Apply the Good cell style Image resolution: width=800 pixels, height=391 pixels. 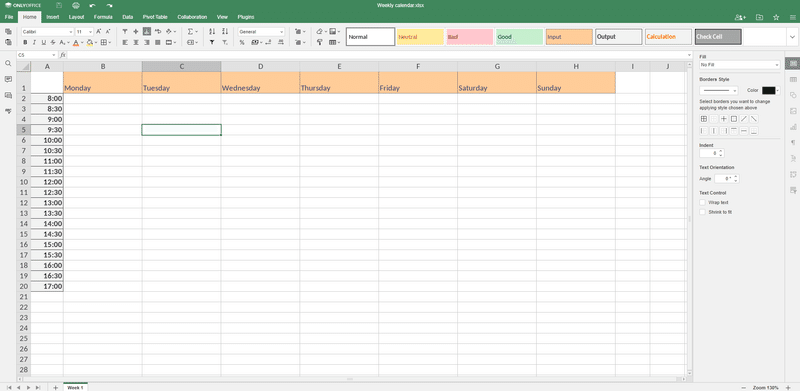click(x=519, y=37)
